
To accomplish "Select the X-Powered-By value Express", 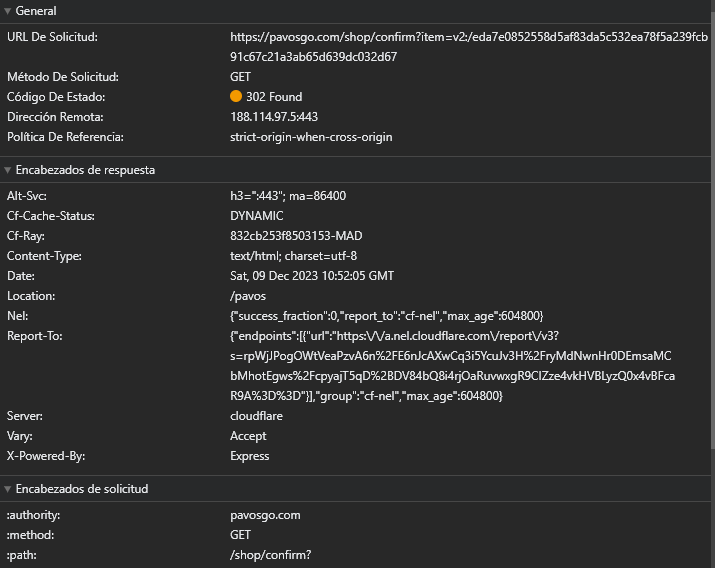I will pyautogui.click(x=249, y=456).
